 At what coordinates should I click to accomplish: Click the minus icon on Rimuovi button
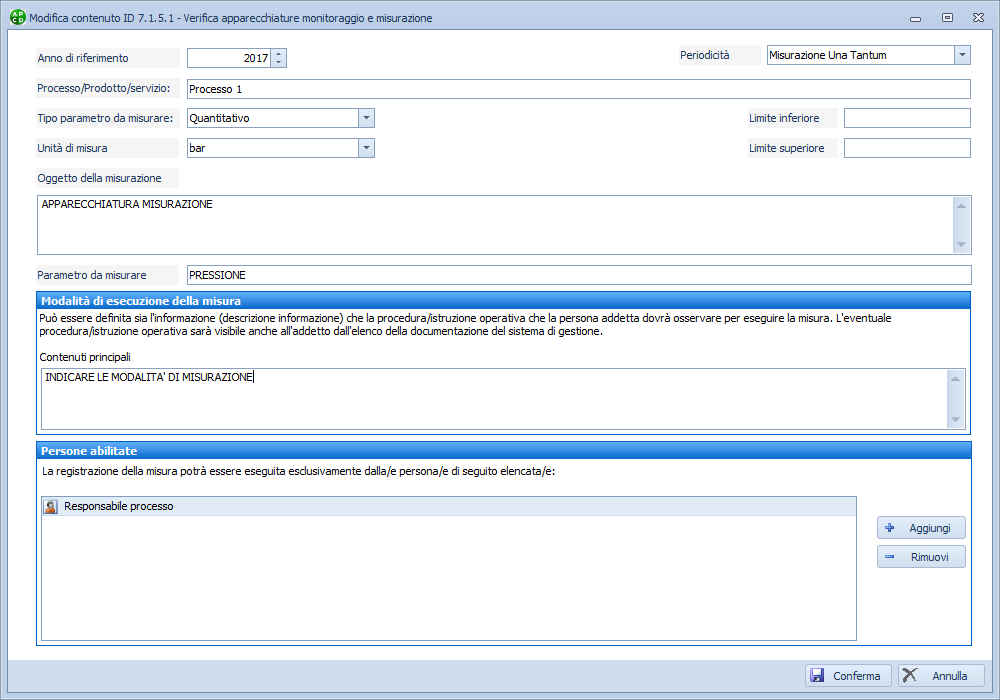(890, 557)
